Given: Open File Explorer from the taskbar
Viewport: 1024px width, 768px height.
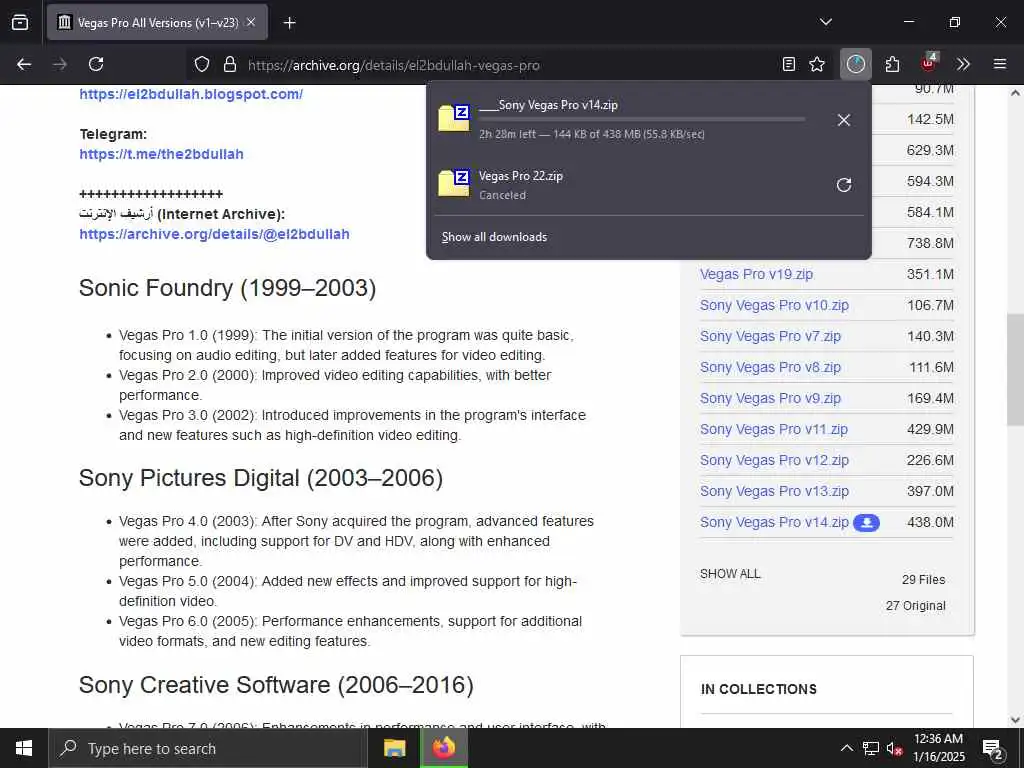Looking at the screenshot, I should click(394, 748).
